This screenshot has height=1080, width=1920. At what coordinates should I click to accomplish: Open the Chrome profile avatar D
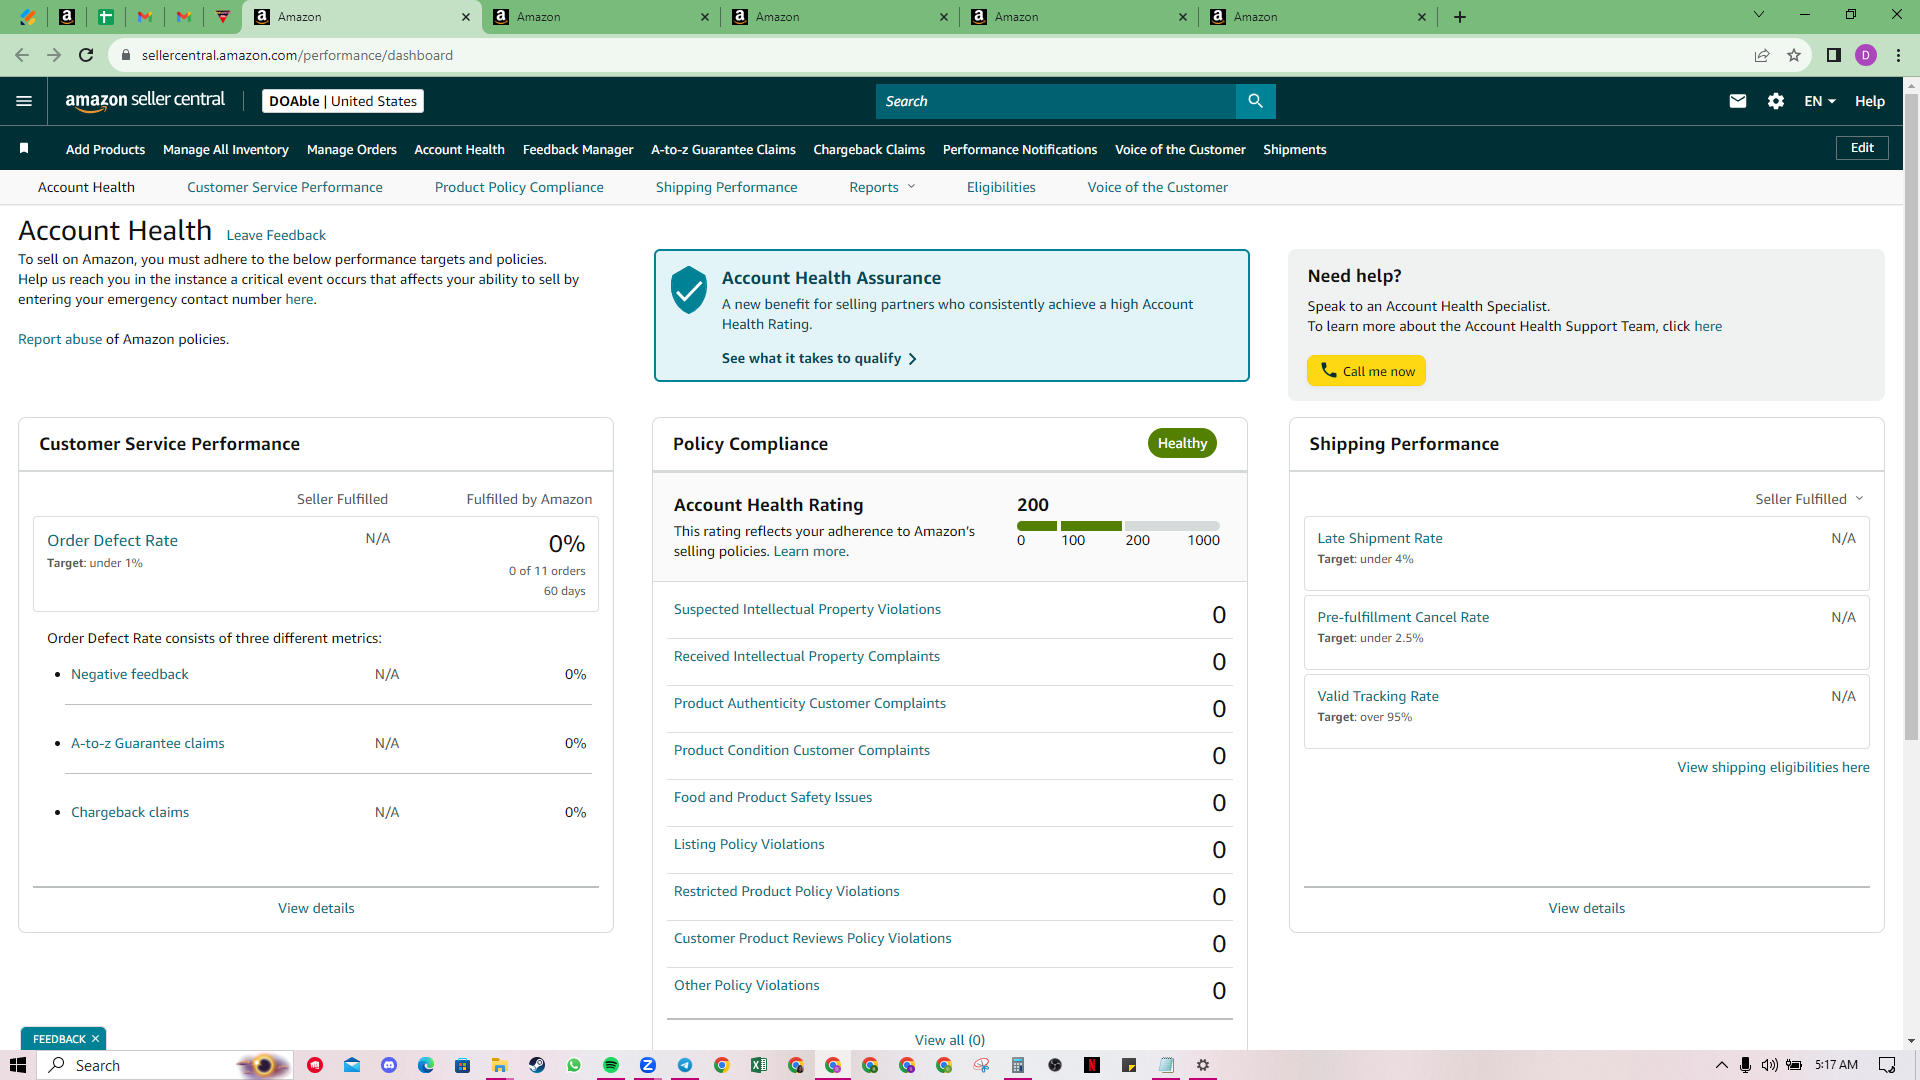click(x=1866, y=55)
